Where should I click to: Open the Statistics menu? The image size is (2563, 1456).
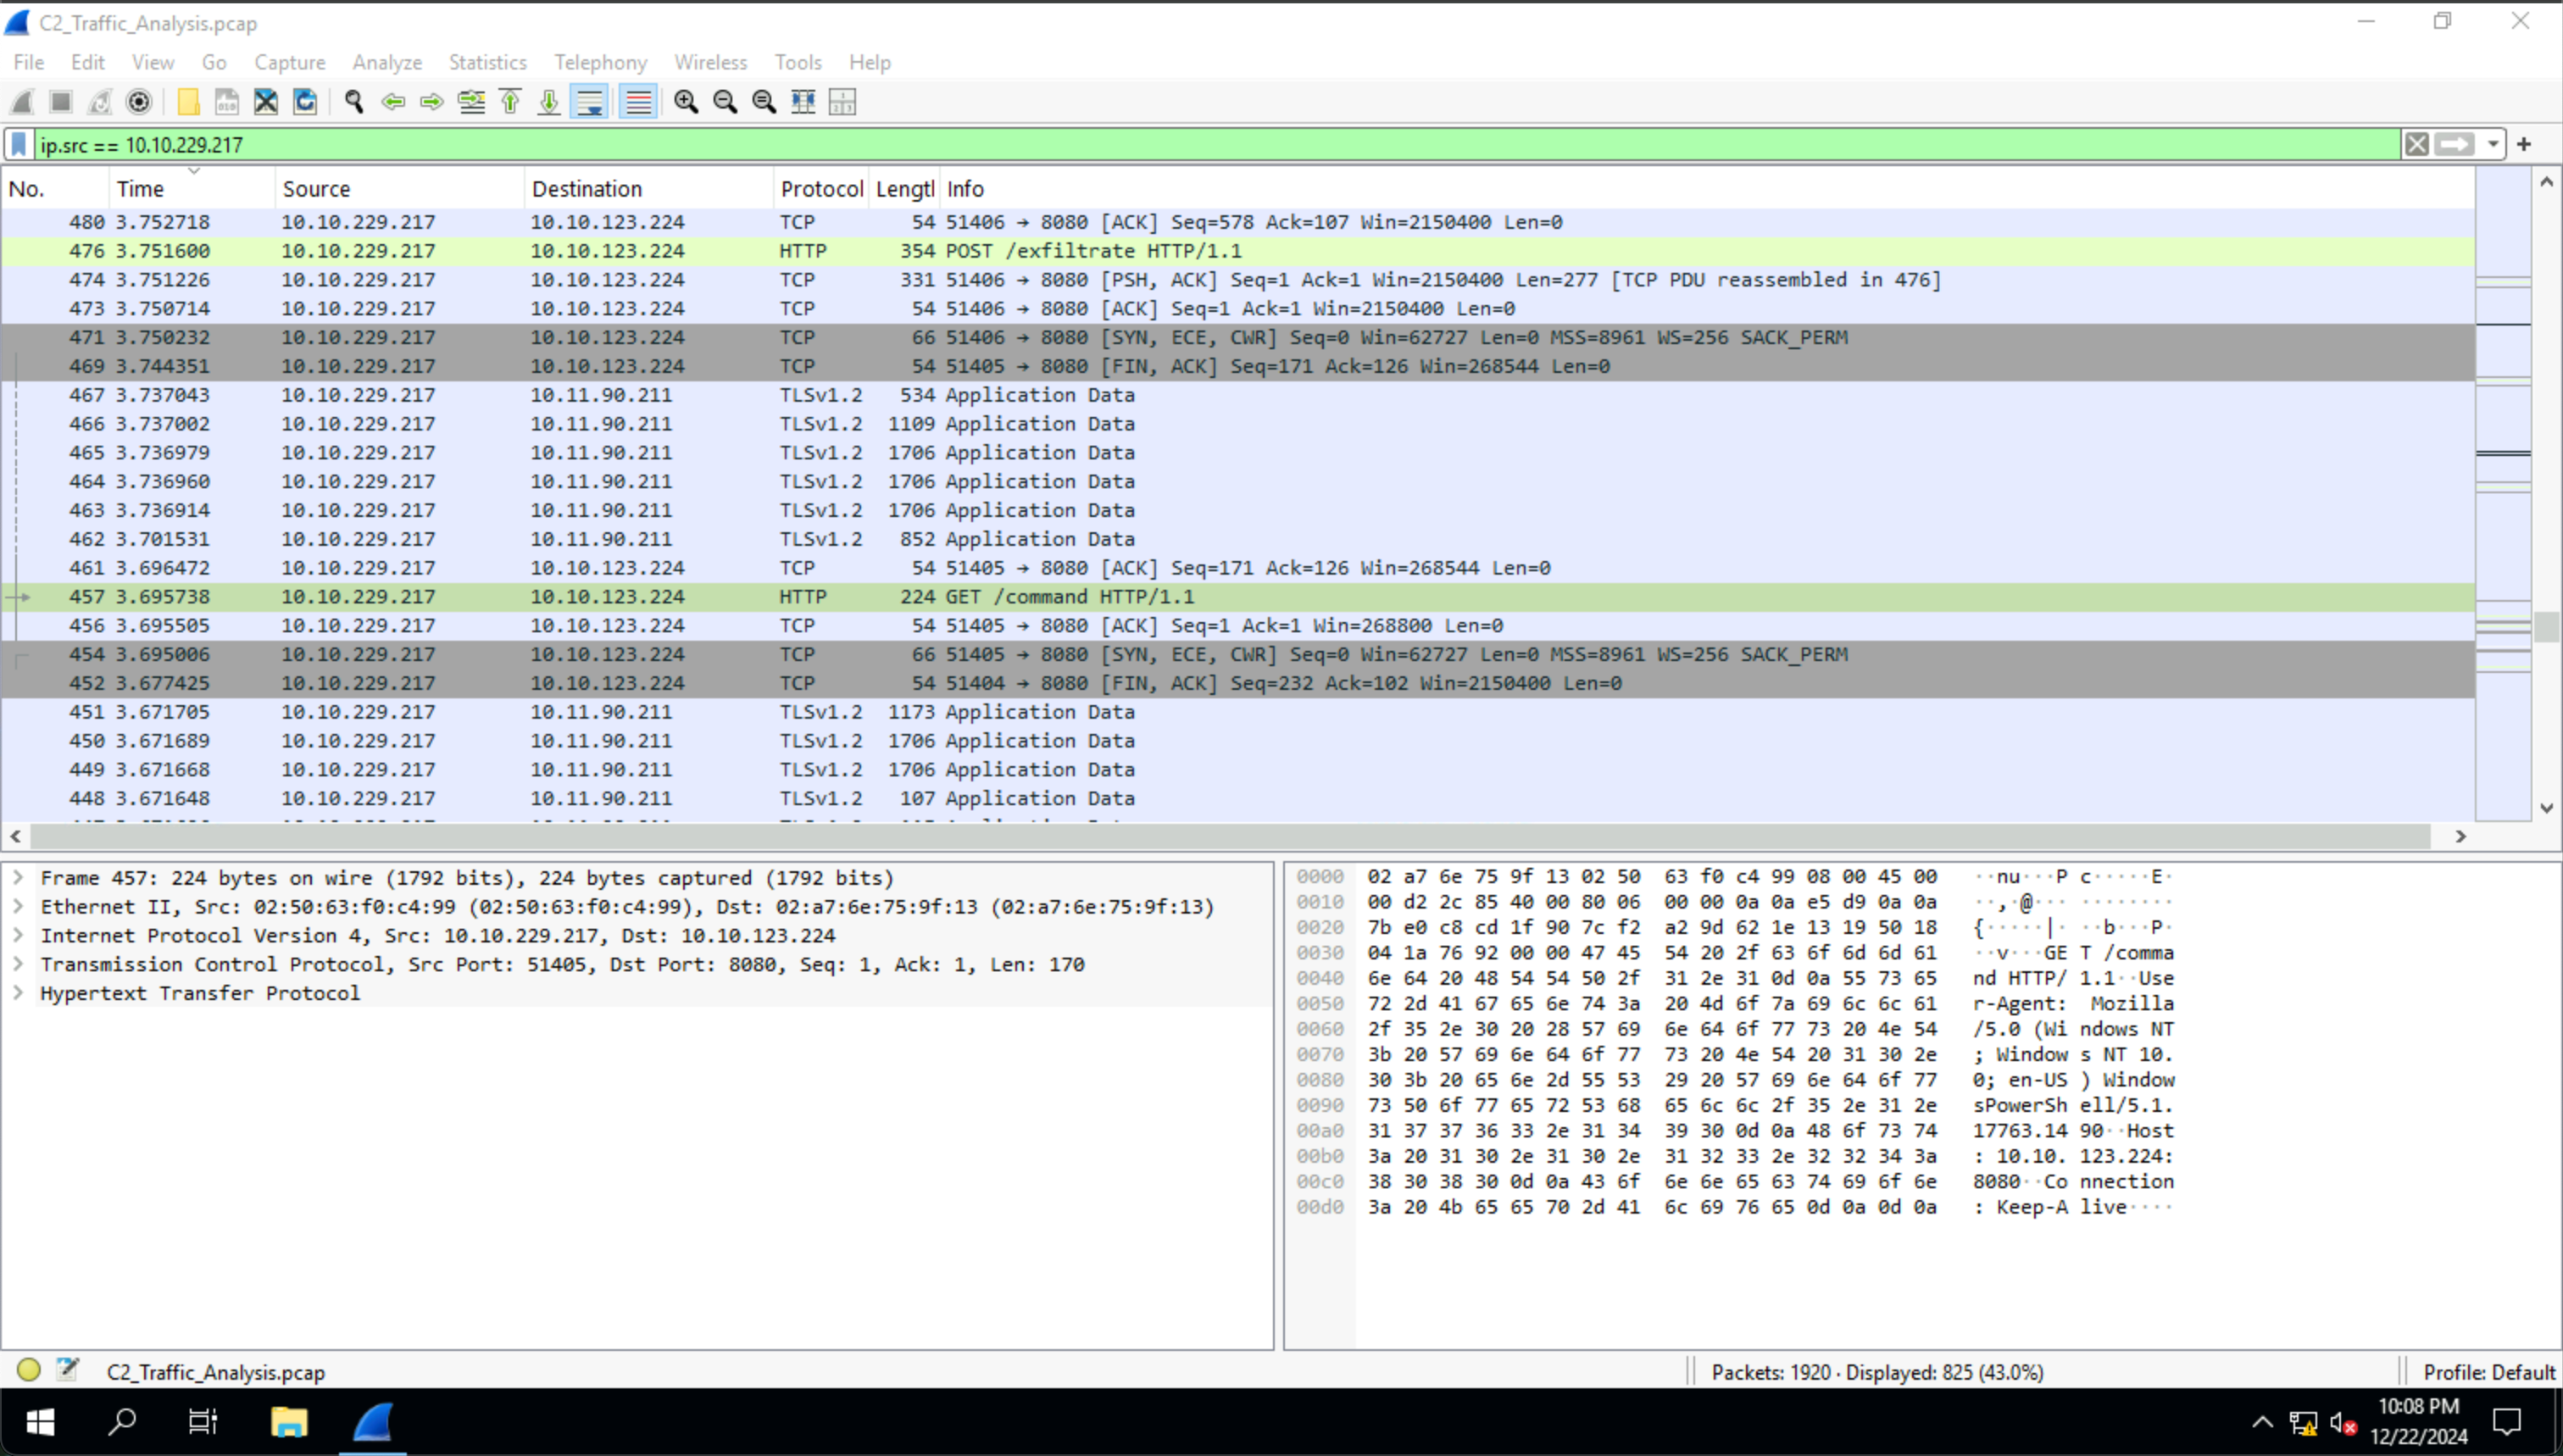point(487,62)
